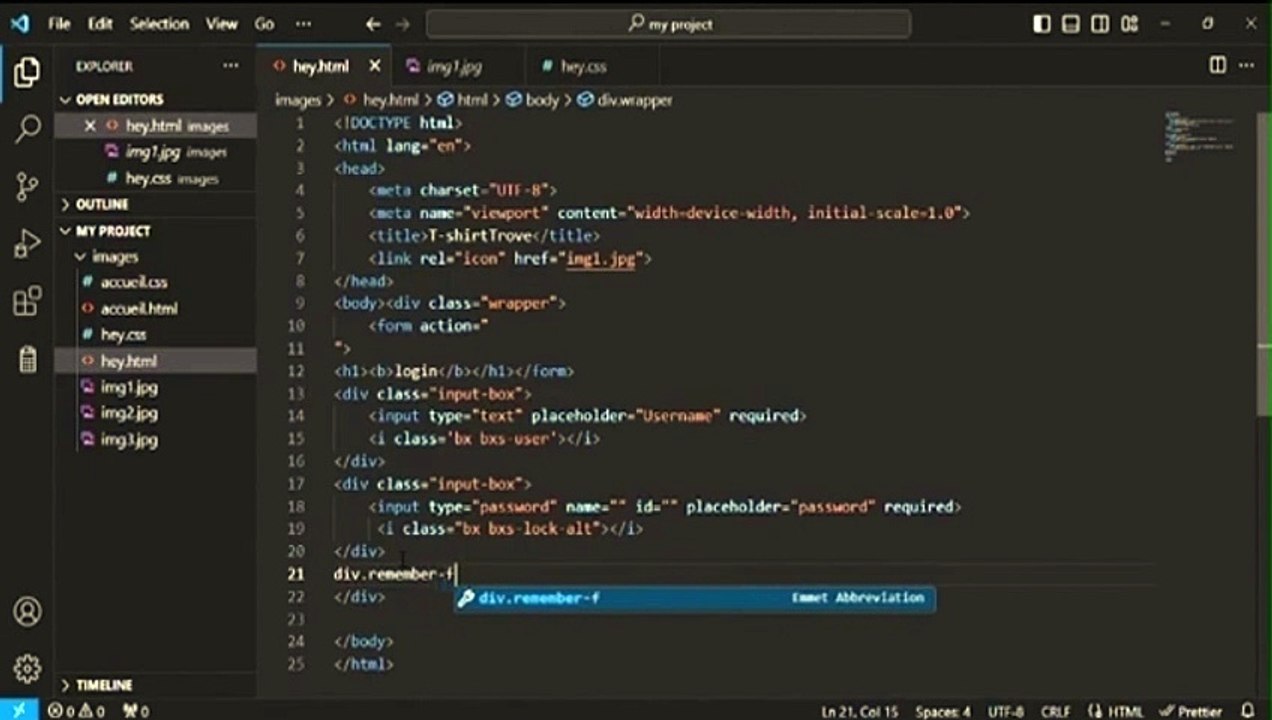This screenshot has height=720, width=1272.
Task: Split the editor to the right
Action: click(x=1217, y=66)
